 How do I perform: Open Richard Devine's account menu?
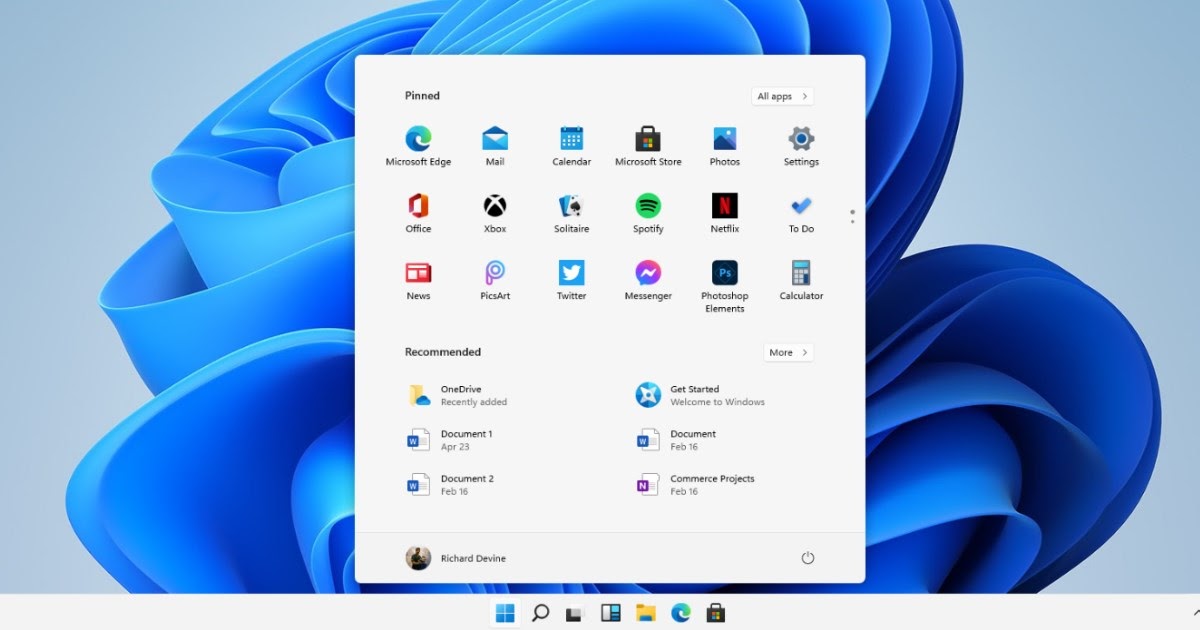(456, 558)
